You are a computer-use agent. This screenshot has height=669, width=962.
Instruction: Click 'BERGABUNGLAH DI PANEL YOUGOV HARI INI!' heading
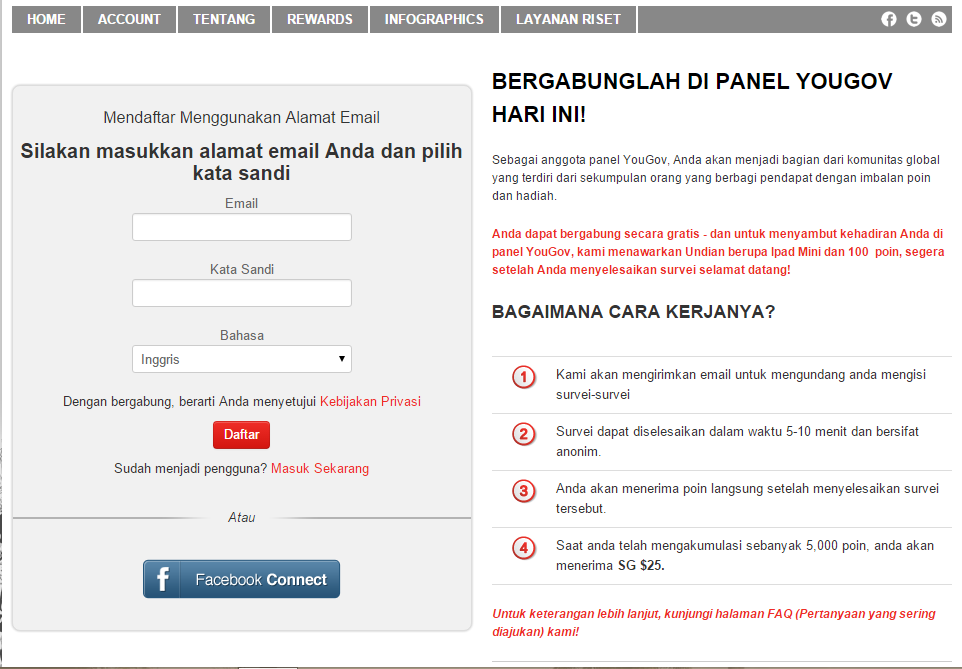tap(692, 98)
